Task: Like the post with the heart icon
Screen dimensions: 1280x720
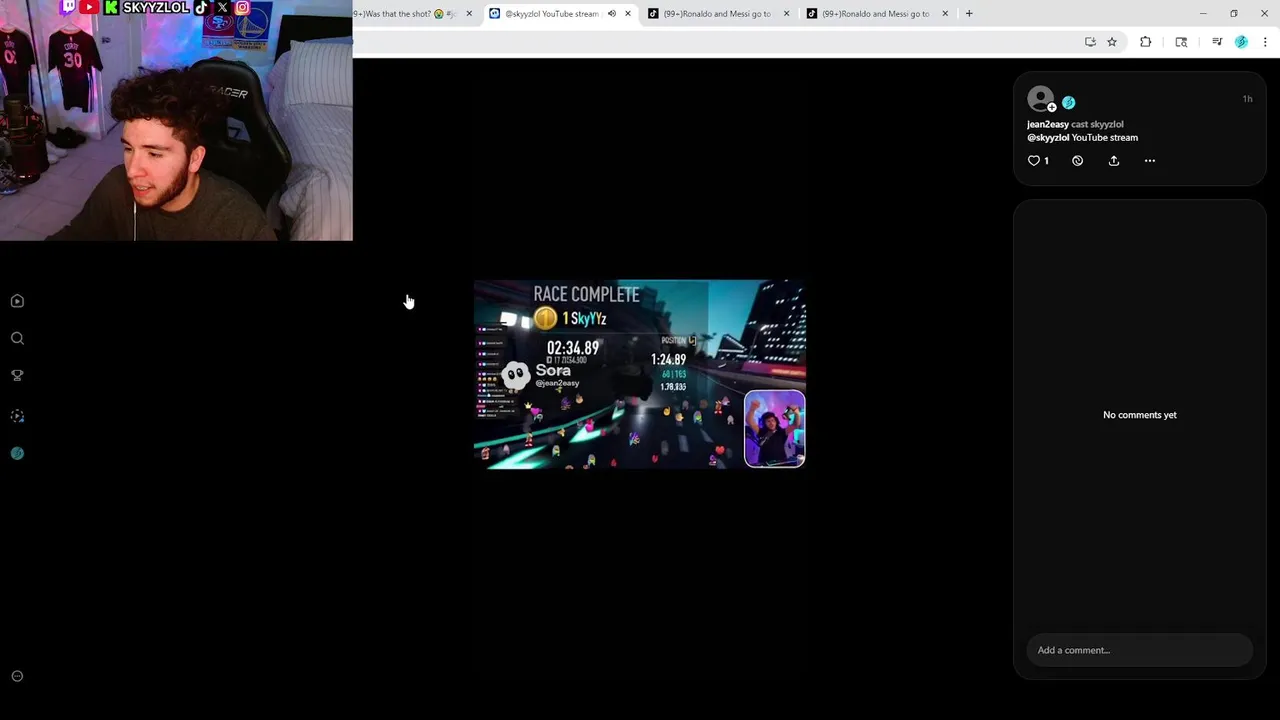Action: [x=1034, y=160]
